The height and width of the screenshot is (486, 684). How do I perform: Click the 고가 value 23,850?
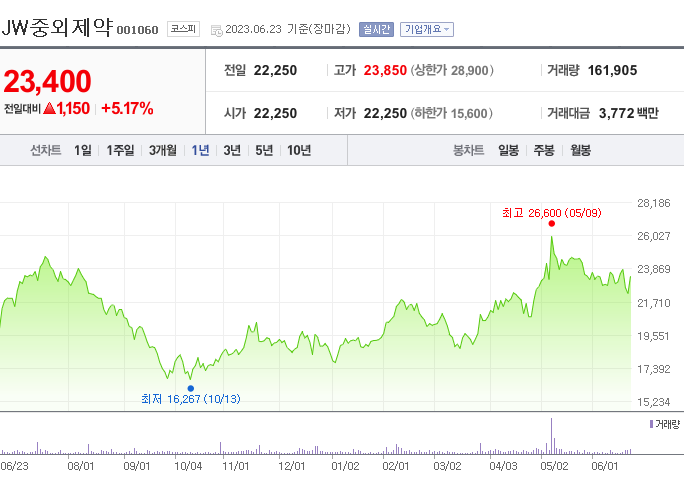click(385, 70)
